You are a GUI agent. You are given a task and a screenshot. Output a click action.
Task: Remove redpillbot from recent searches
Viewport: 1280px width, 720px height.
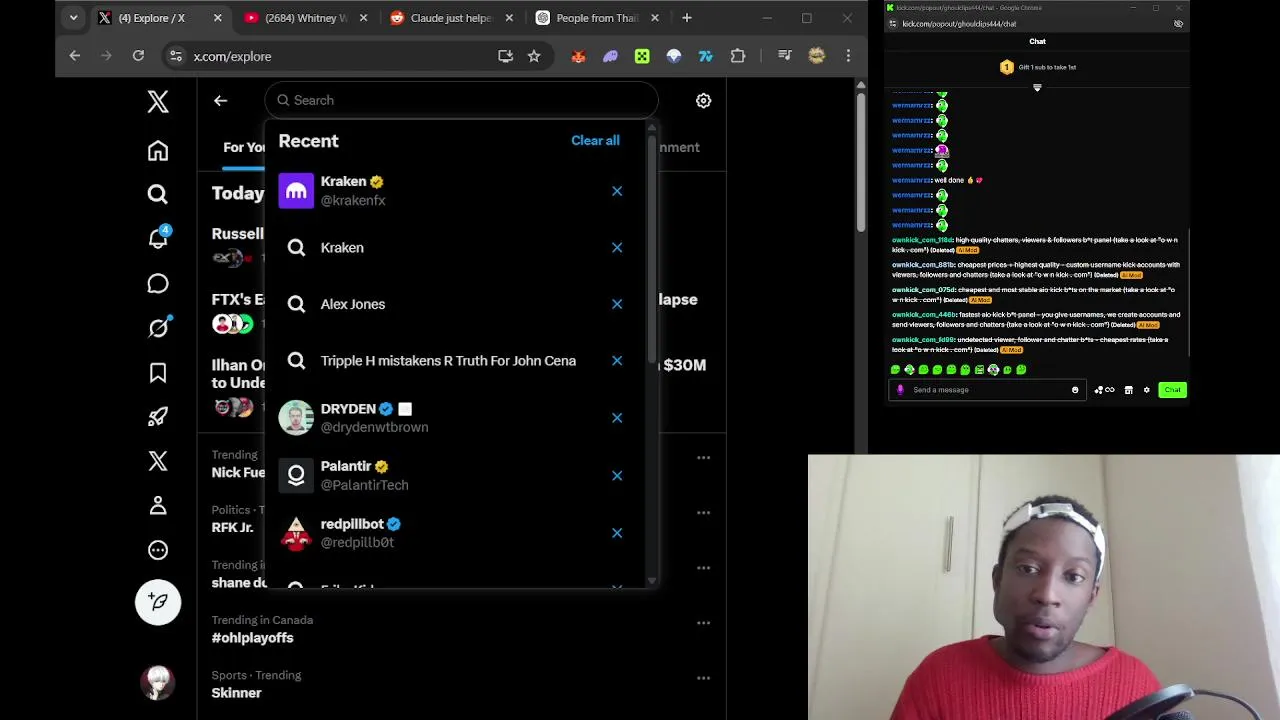(x=617, y=533)
